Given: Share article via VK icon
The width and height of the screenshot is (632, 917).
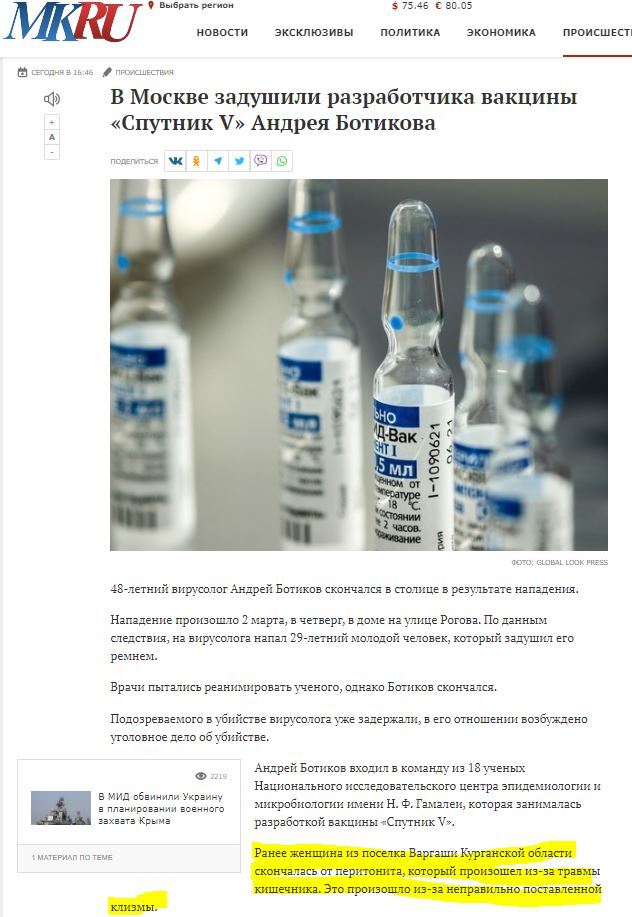Looking at the screenshot, I should click(x=175, y=161).
